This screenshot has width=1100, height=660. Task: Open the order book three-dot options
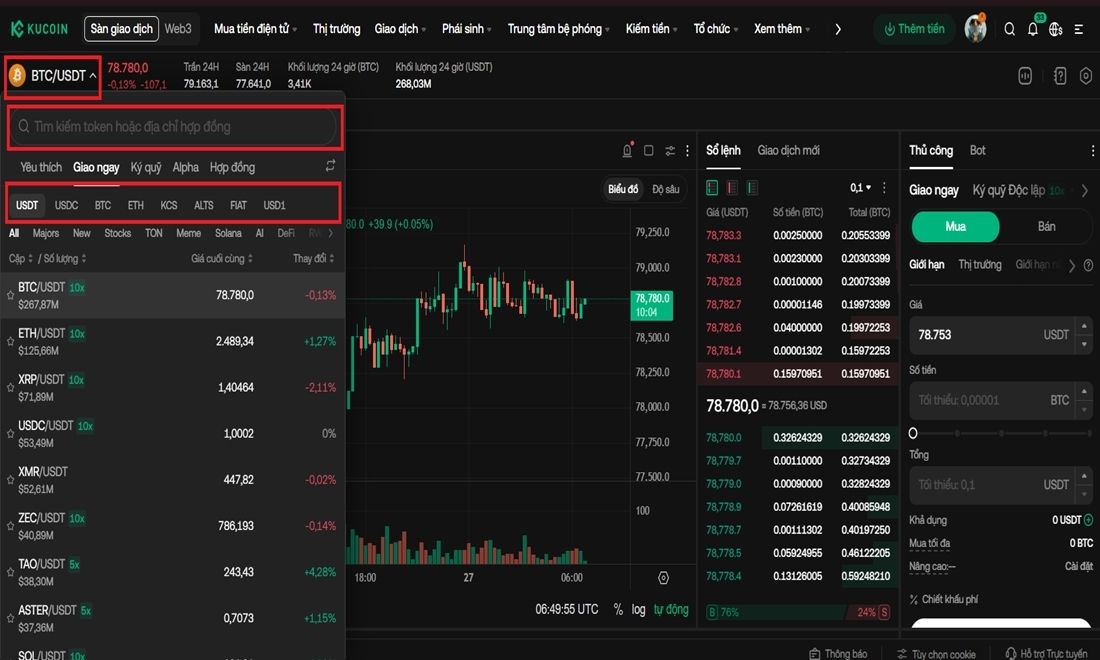[x=884, y=187]
